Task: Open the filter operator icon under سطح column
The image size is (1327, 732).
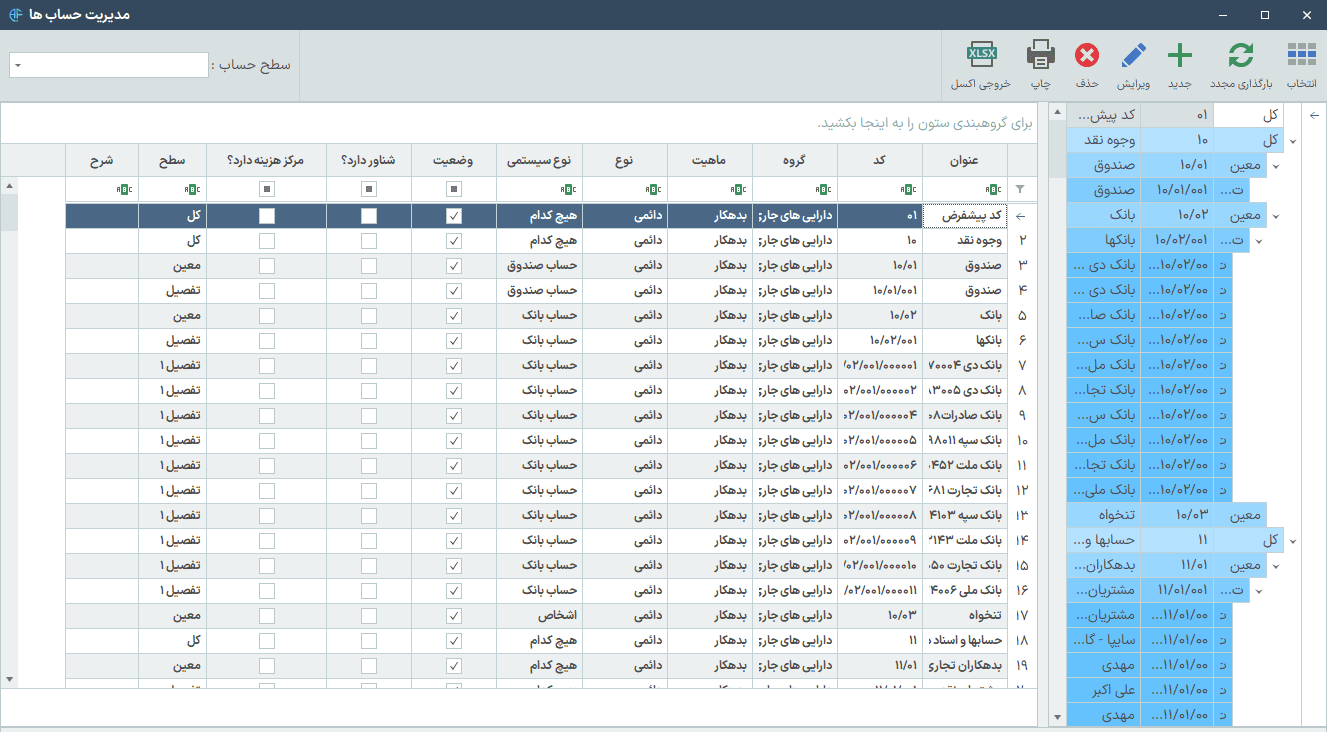Action: 193,189
